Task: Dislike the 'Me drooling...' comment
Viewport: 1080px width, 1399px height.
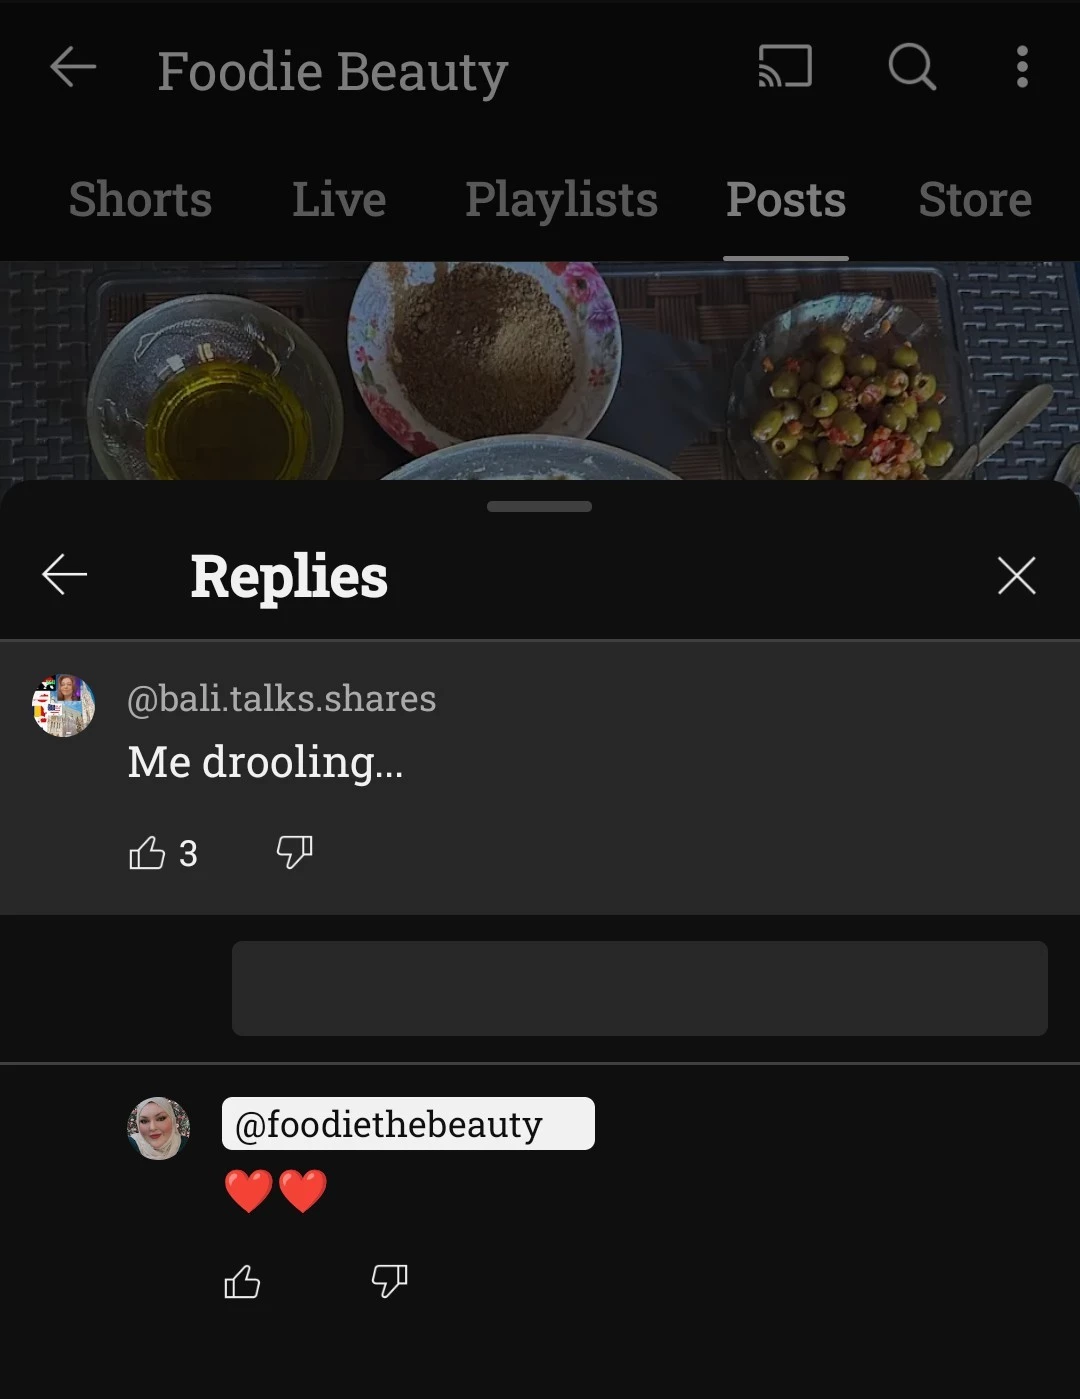Action: click(294, 852)
